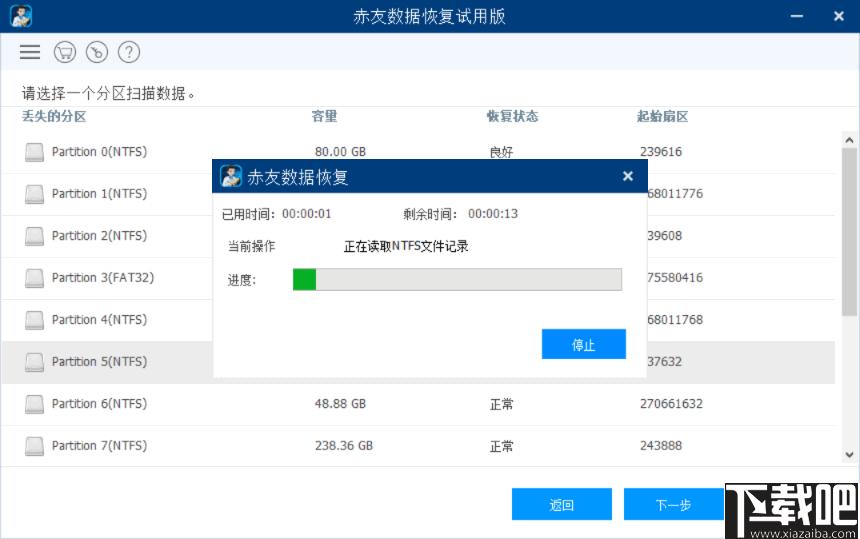The image size is (860, 539).
Task: Click the 243888 start sector value
Action: point(661,446)
